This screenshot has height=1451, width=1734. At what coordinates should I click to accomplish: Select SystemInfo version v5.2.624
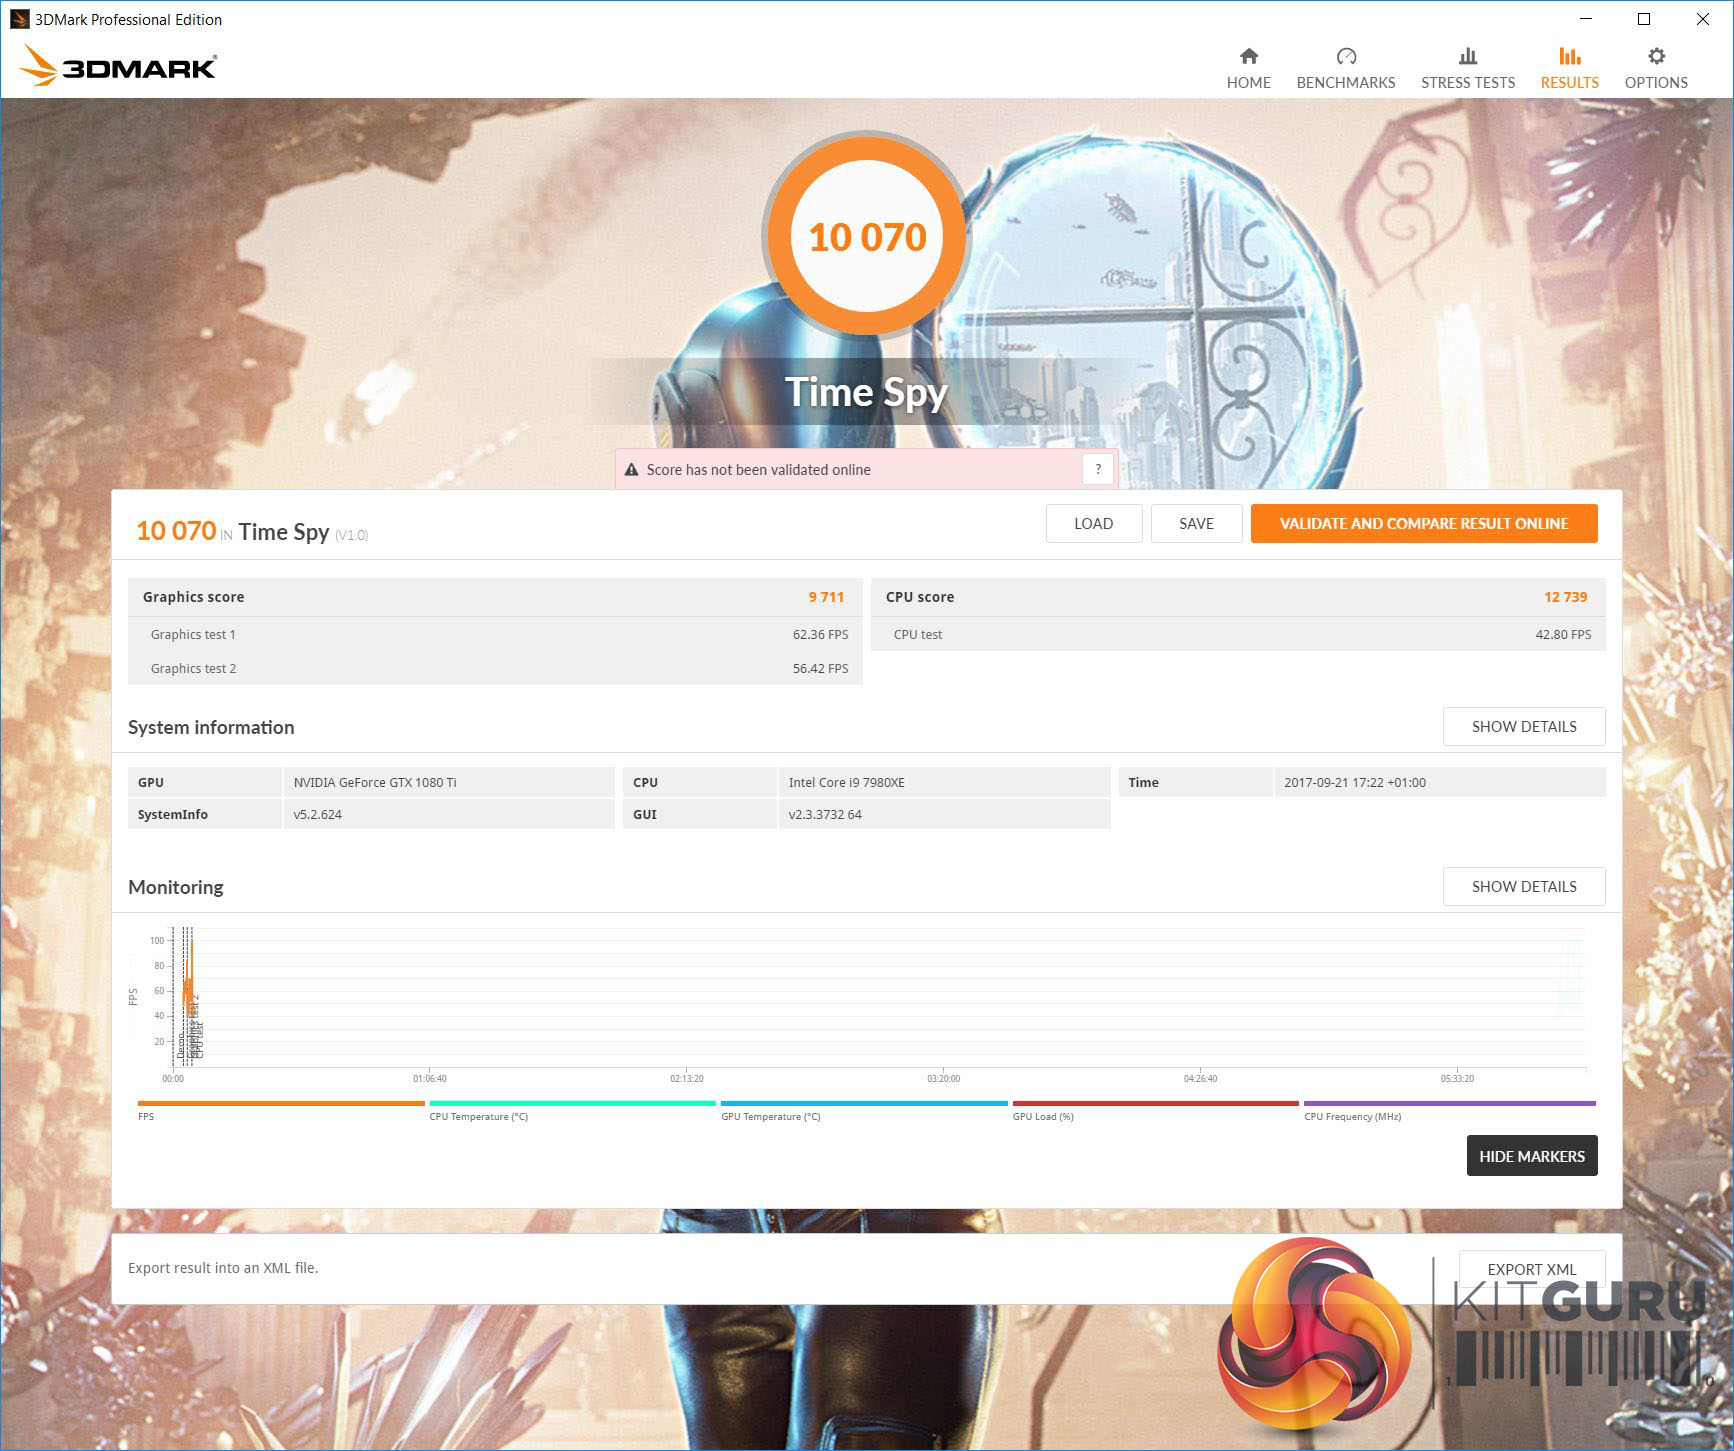click(x=318, y=815)
